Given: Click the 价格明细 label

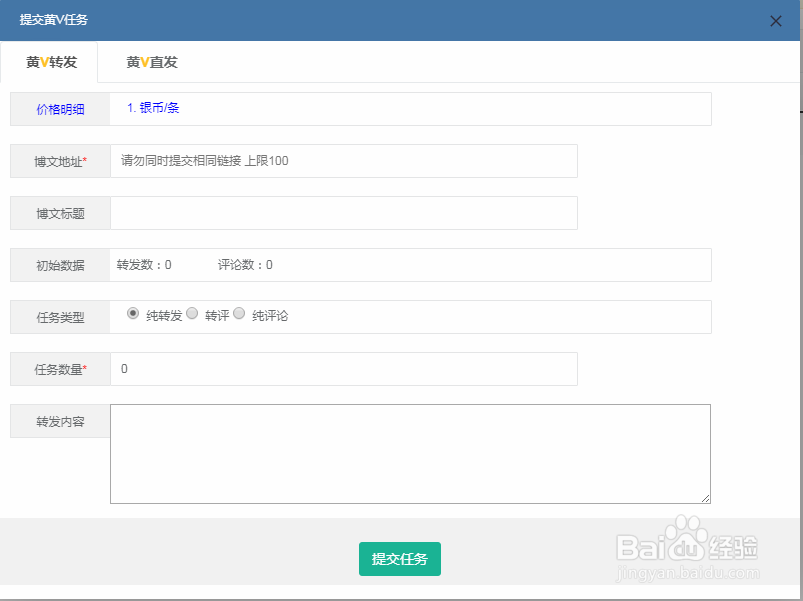Looking at the screenshot, I should (x=60, y=110).
